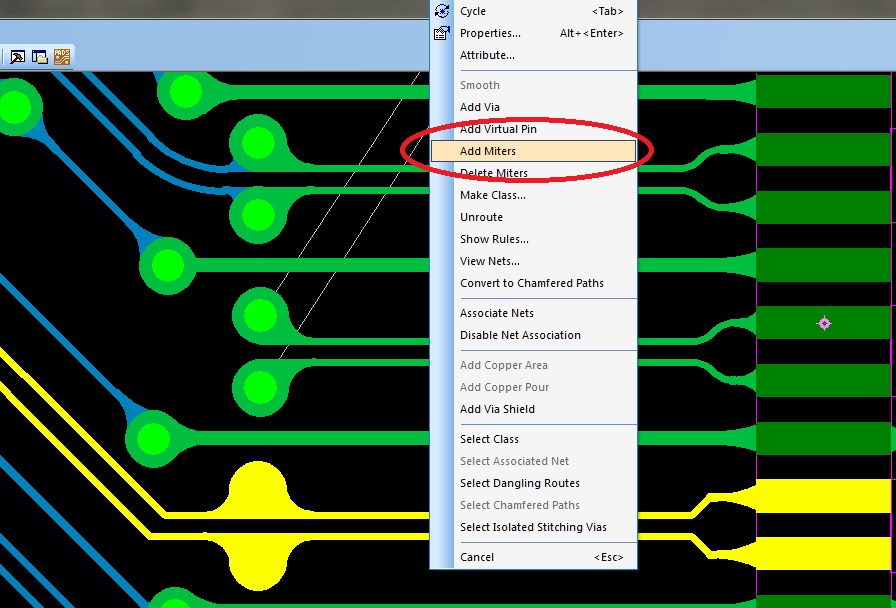Image resolution: width=896 pixels, height=608 pixels.
Task: Choose Select Isolated Stitching Vias
Action: 534,527
